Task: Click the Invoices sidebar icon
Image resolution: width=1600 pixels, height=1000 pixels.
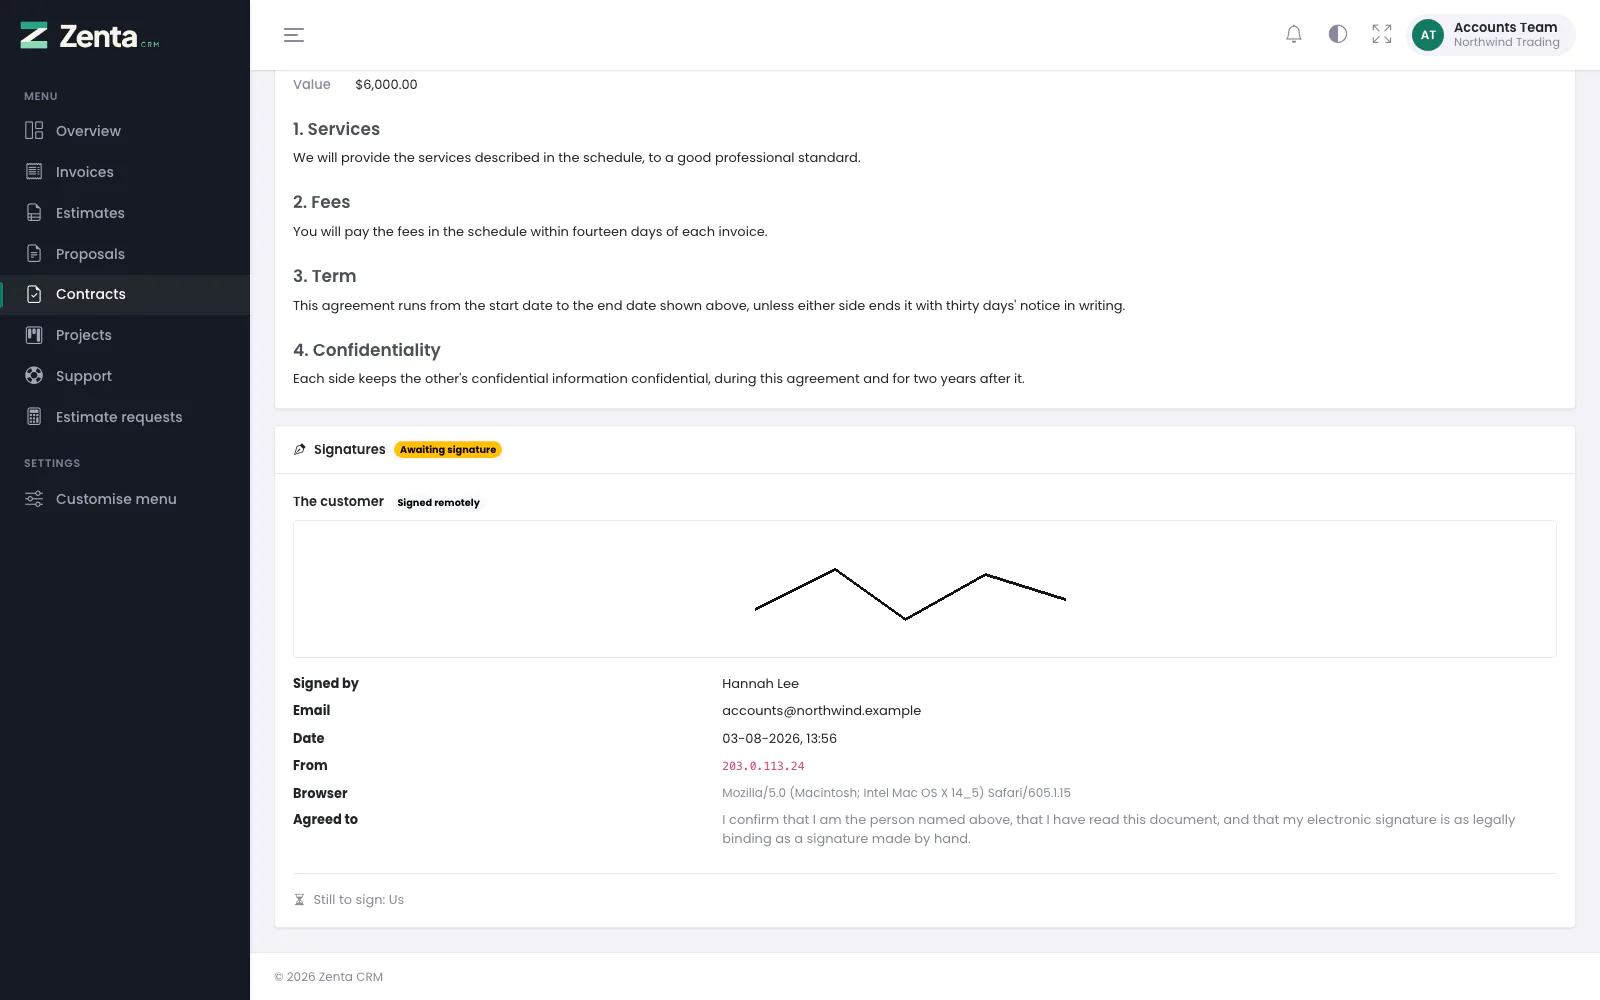Action: (34, 172)
